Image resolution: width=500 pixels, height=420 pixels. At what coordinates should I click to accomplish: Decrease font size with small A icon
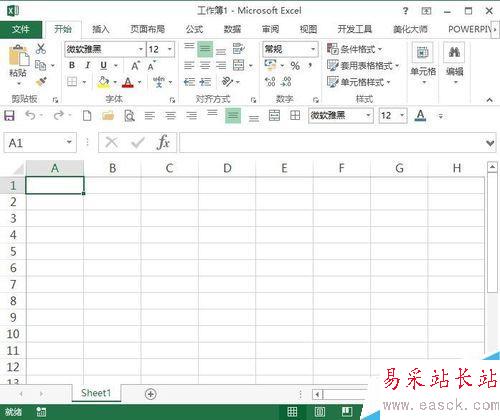coord(151,66)
